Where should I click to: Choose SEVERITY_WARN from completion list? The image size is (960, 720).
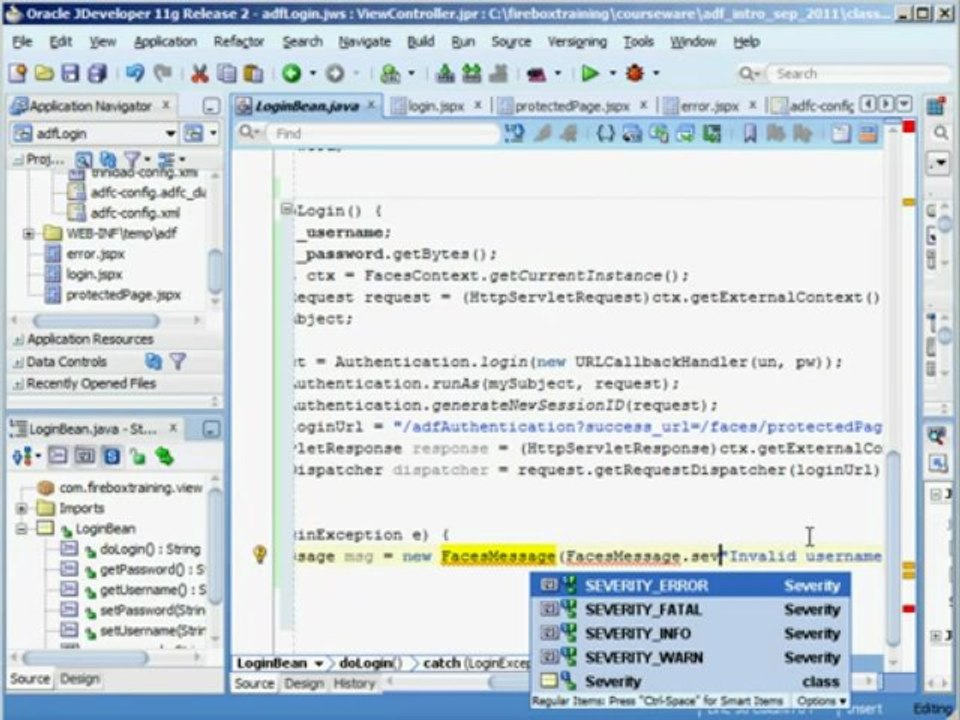[x=690, y=658]
